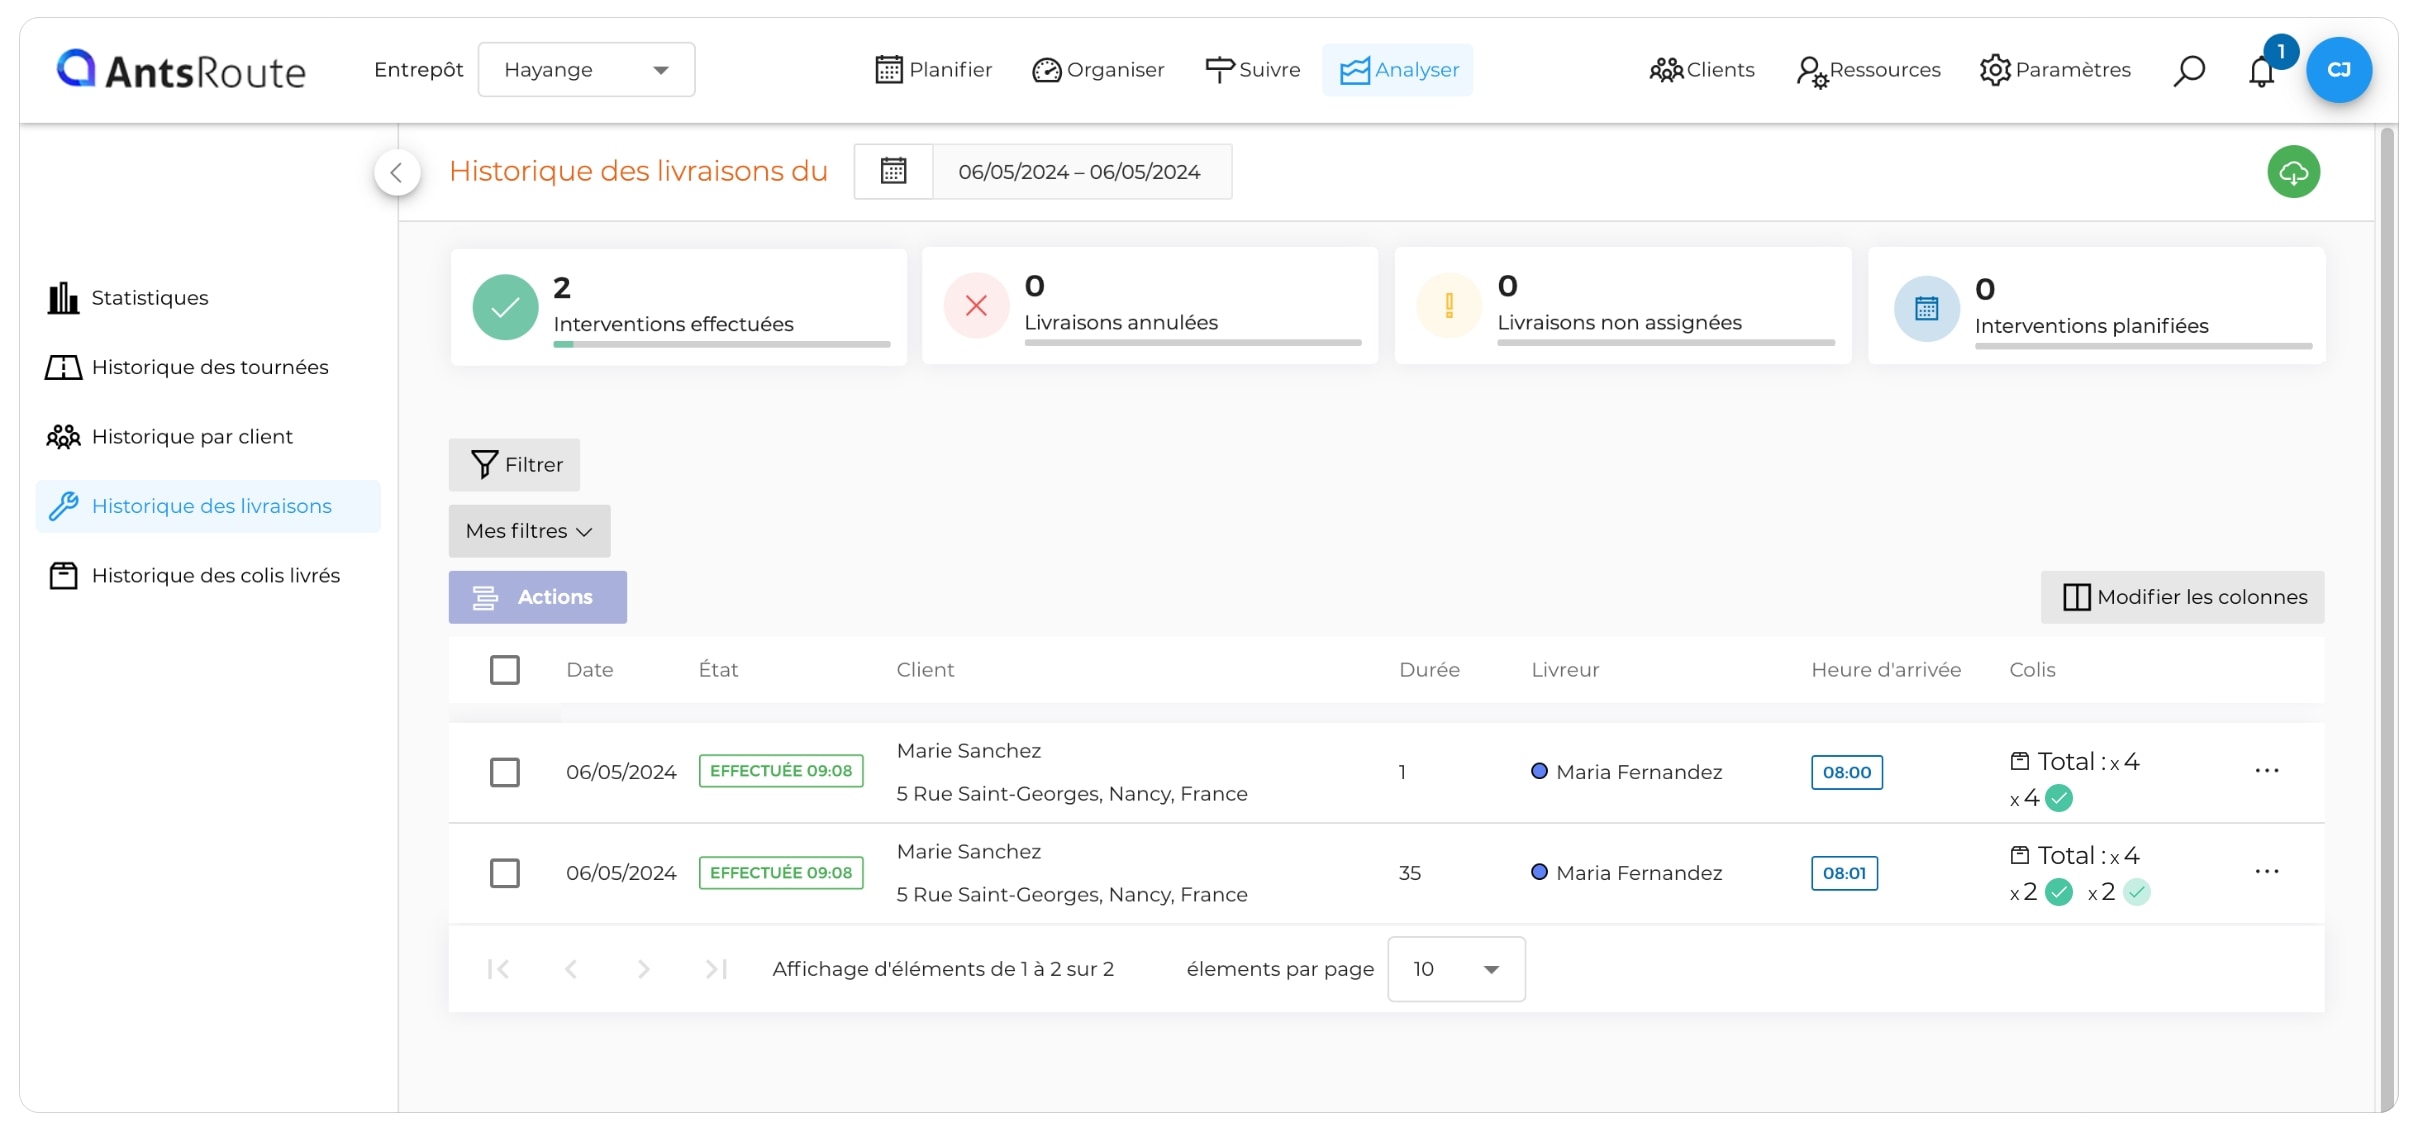Open the Organiser menu
Image resolution: width=2410 pixels, height=1130 pixels.
pyautogui.click(x=1098, y=70)
